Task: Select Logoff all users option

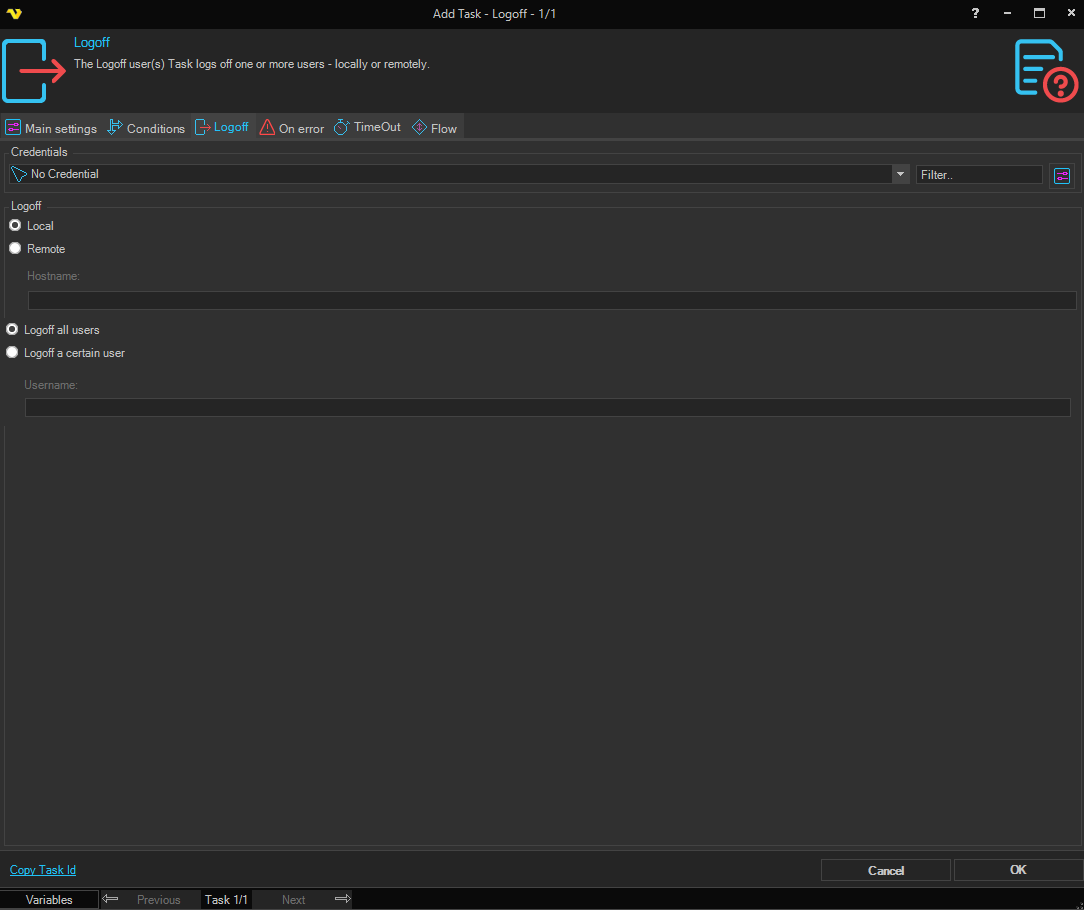Action: (13, 330)
